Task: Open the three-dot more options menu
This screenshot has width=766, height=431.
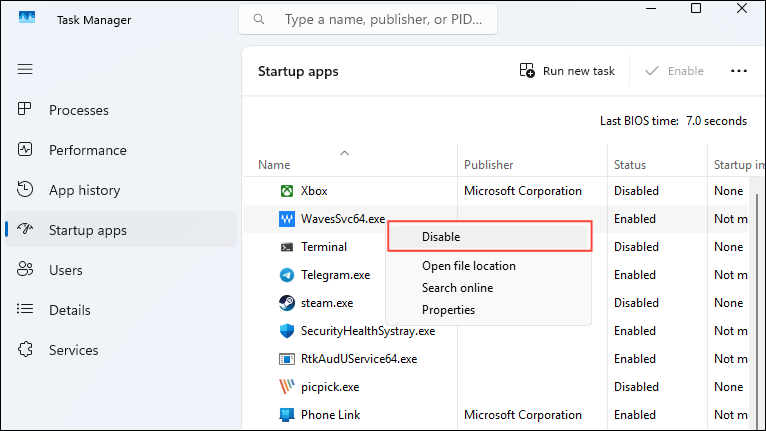Action: coord(739,71)
